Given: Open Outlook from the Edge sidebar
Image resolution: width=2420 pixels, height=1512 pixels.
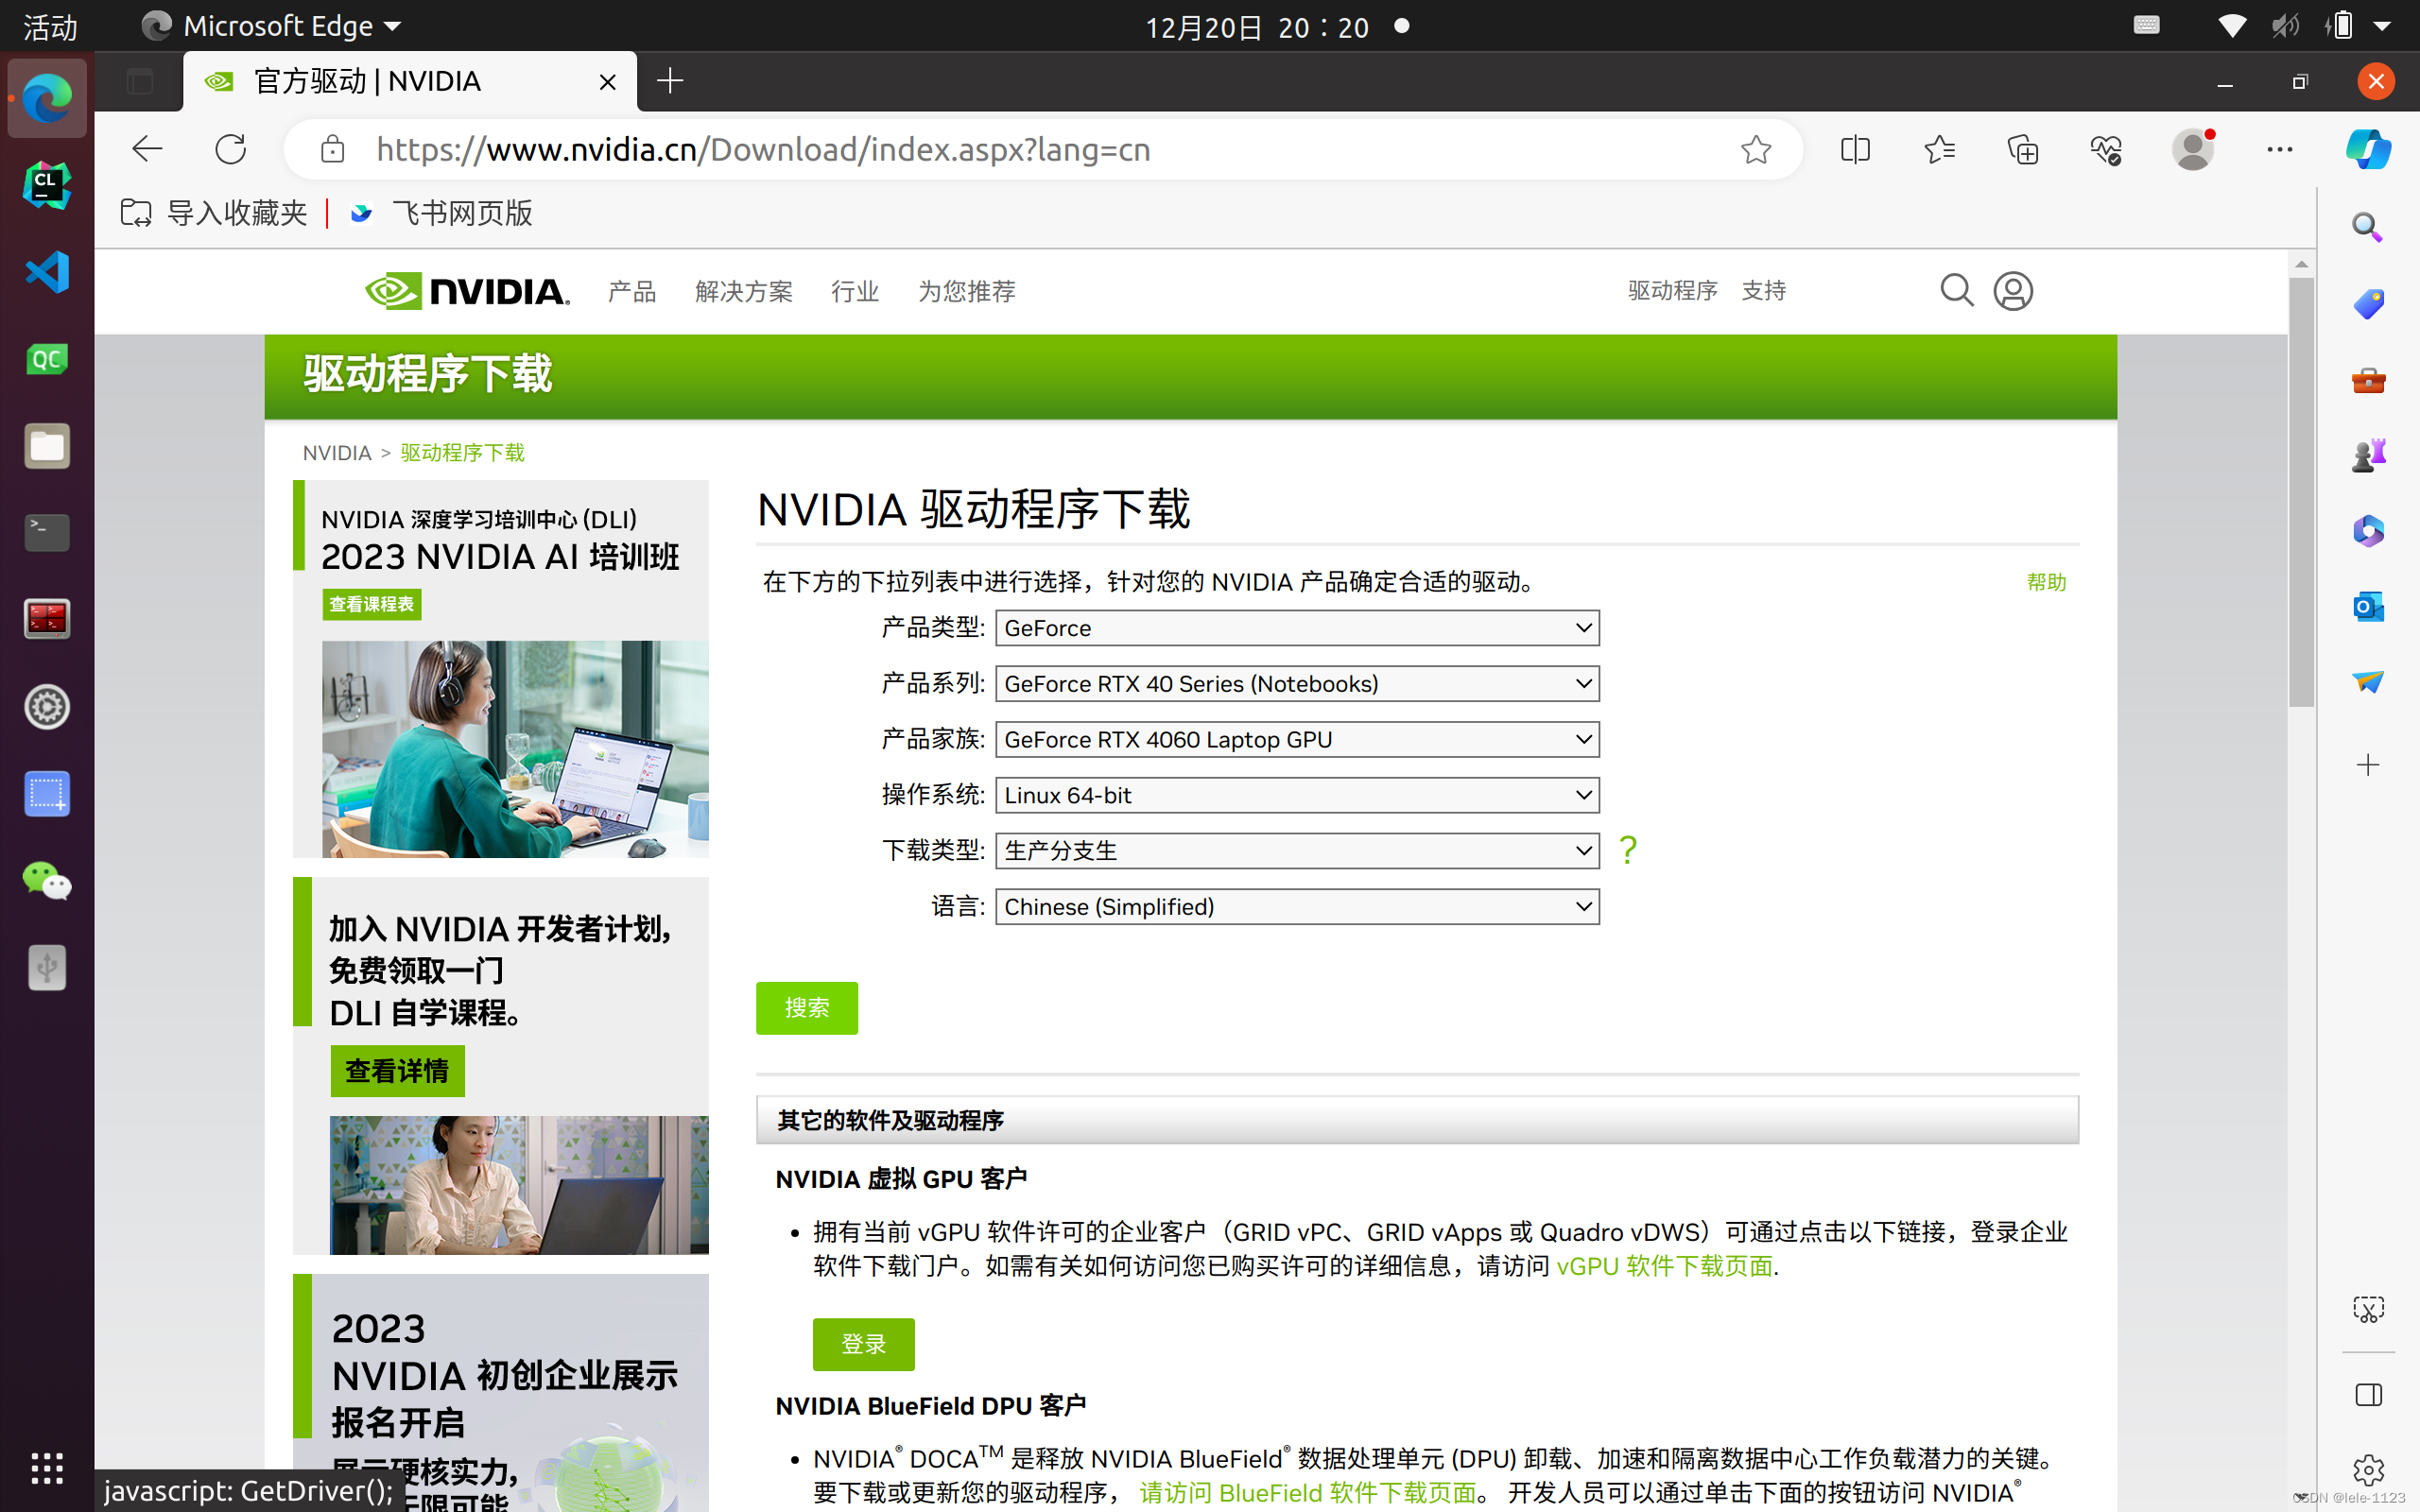Looking at the screenshot, I should tap(2367, 606).
